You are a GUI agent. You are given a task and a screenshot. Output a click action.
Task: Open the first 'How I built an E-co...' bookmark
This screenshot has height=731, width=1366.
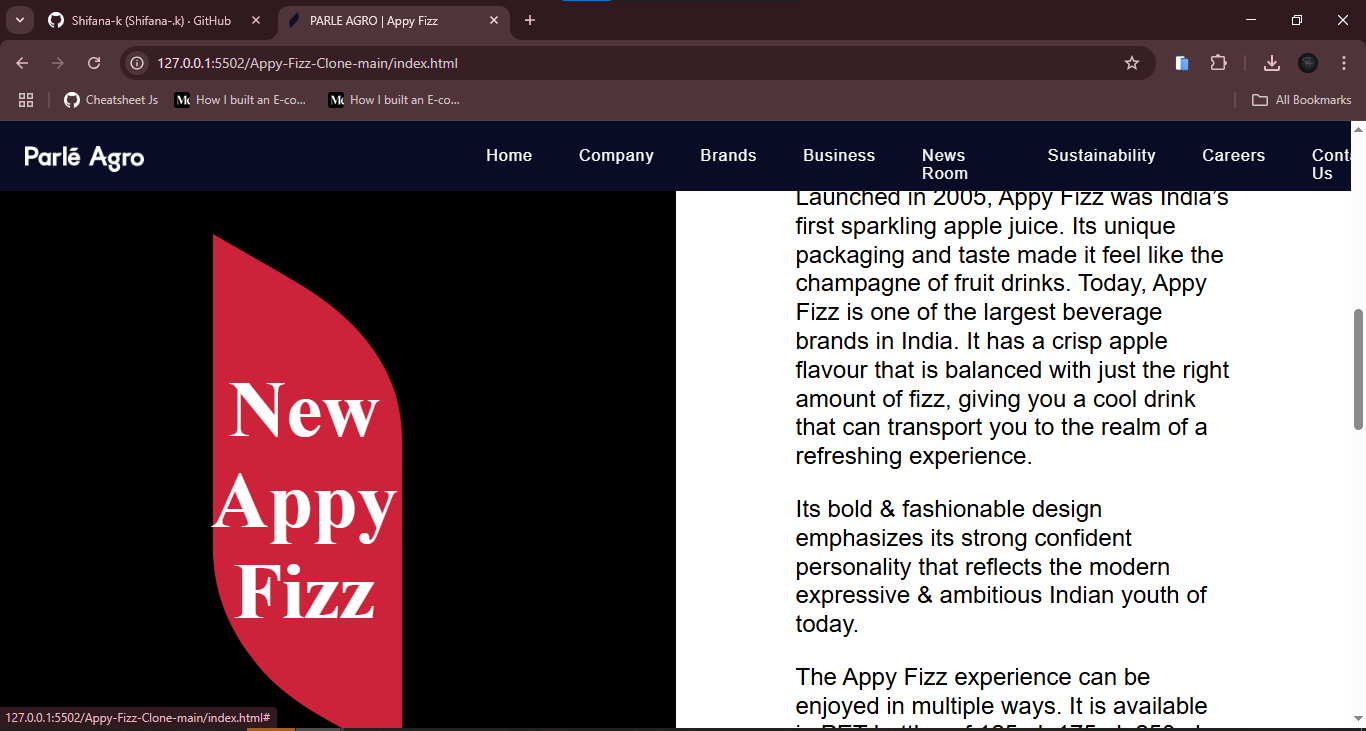click(x=240, y=100)
